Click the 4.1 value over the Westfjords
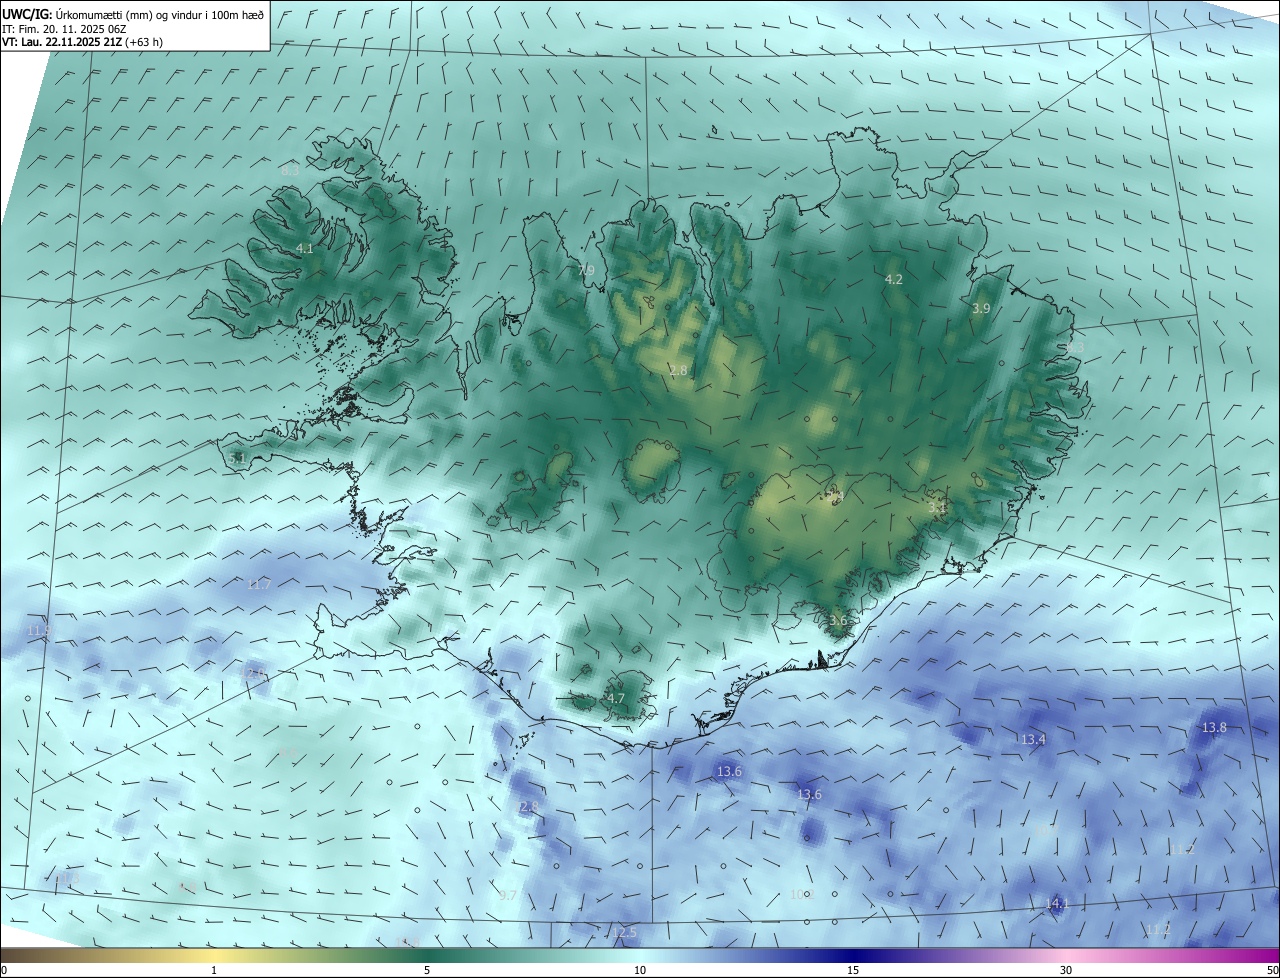Screen dimensions: 1280x978 pos(305,249)
